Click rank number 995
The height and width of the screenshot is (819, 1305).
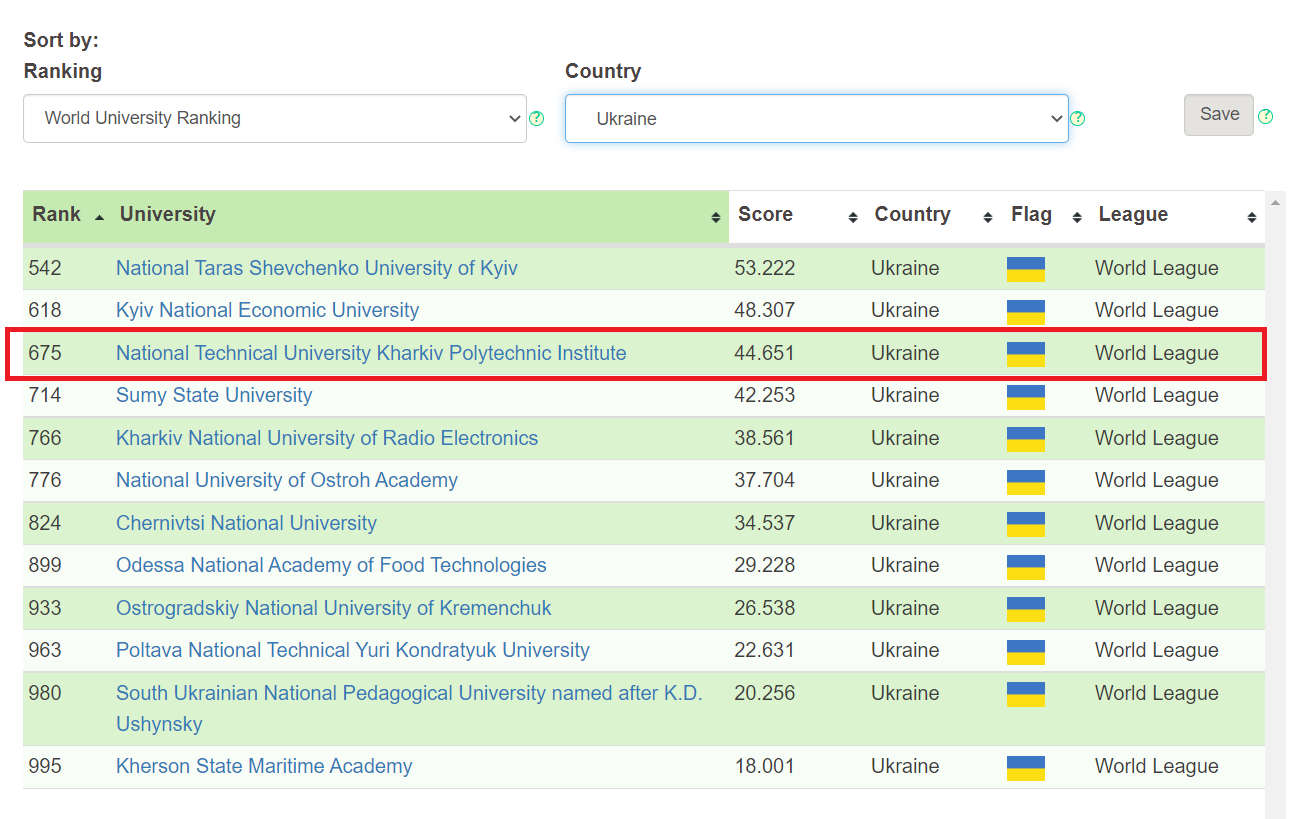(45, 766)
